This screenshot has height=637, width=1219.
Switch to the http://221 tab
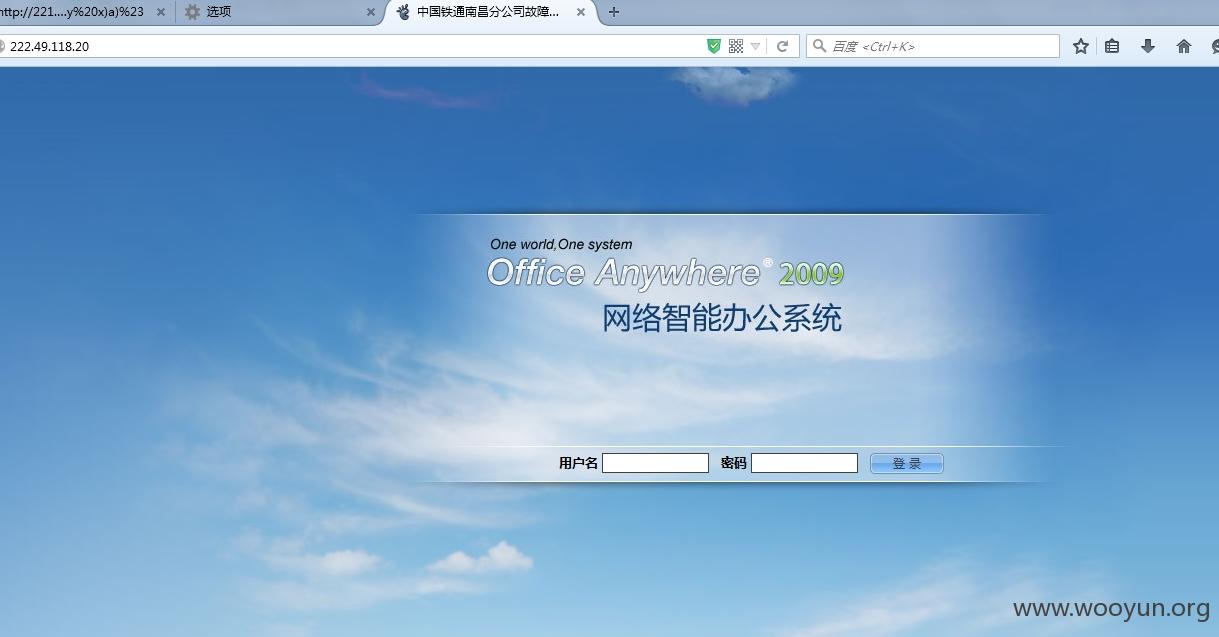86,12
